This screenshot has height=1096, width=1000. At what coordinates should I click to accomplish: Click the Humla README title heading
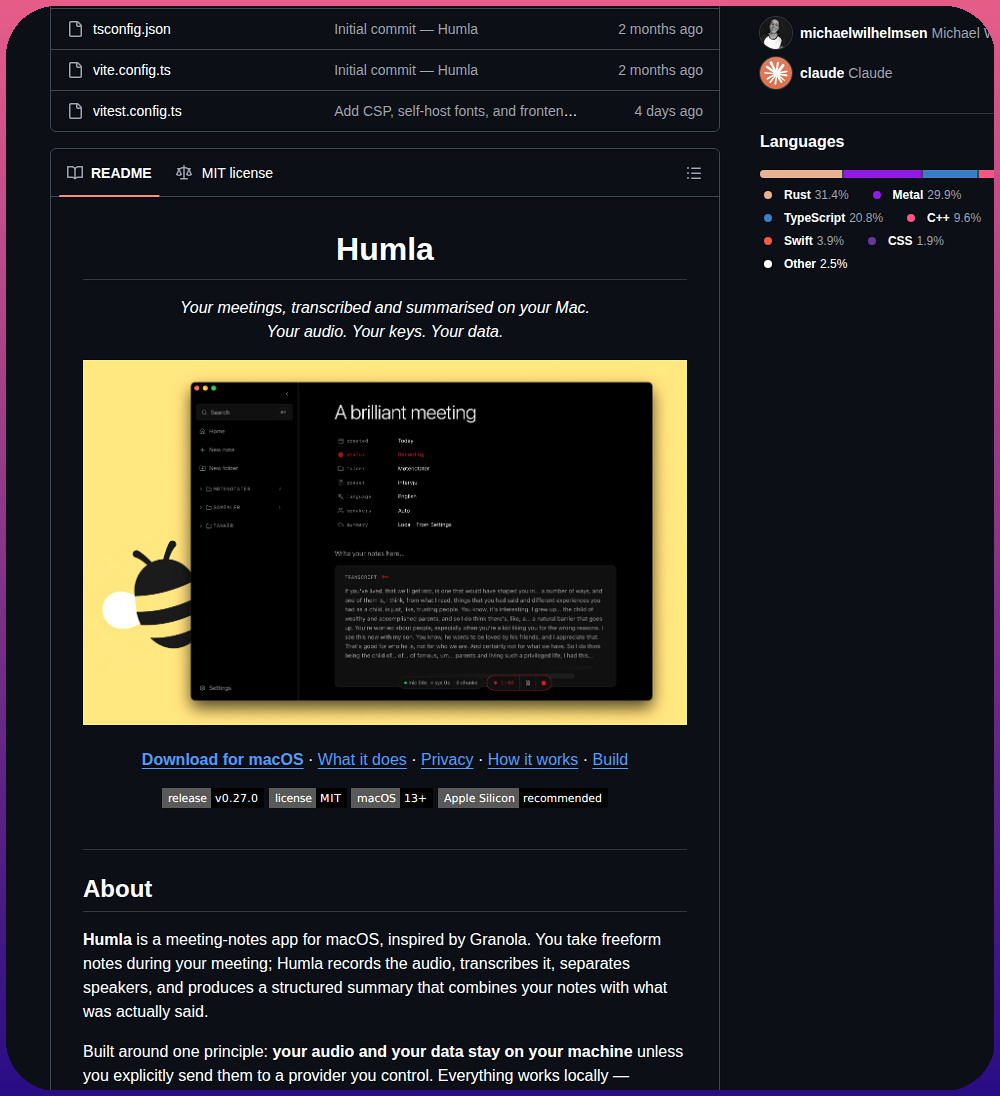pyautogui.click(x=385, y=250)
